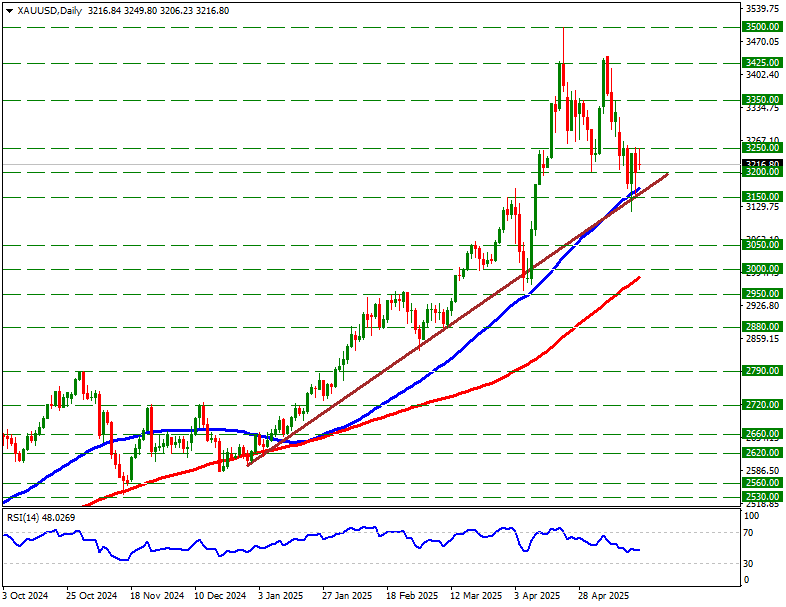
Task: Select the 2880.00 price level label
Action: pos(761,327)
